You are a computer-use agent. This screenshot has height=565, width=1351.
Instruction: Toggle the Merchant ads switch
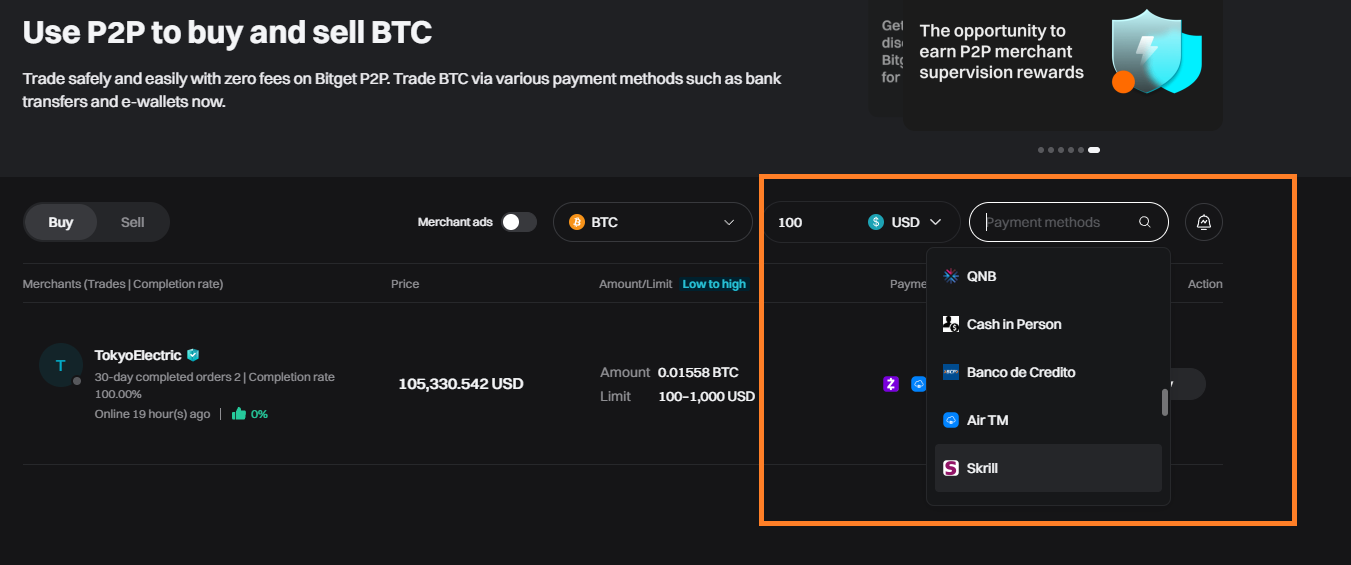coord(519,222)
